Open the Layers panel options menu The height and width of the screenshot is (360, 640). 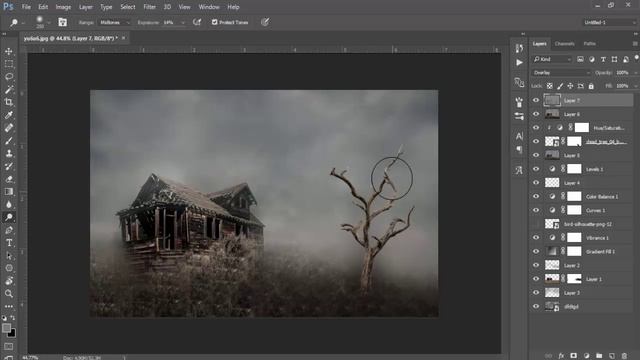pyautogui.click(x=635, y=44)
